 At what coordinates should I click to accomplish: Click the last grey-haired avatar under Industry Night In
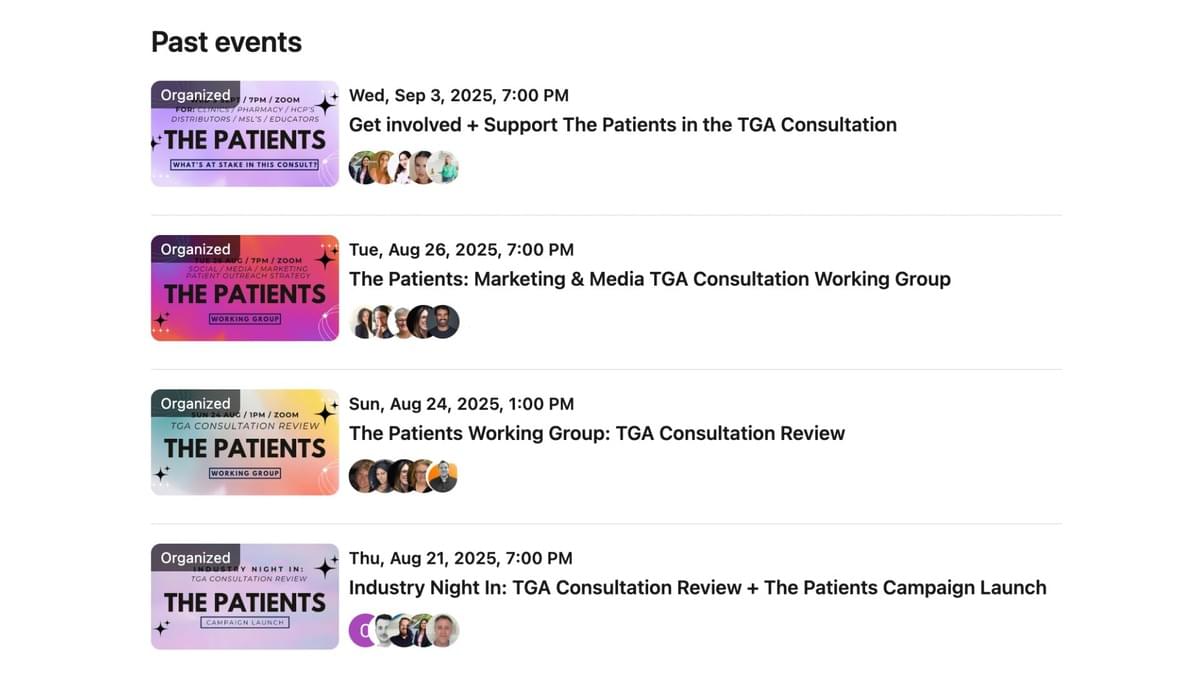coord(444,630)
